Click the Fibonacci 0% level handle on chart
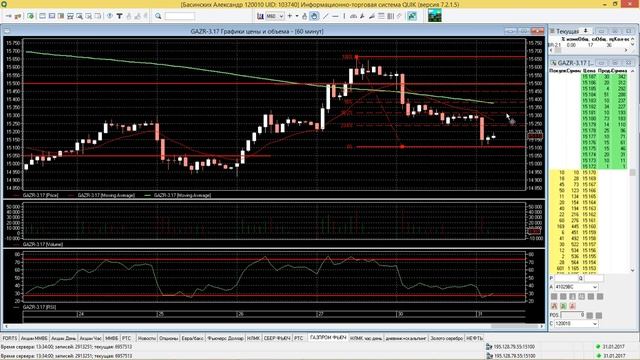This screenshot has height=360, width=640. tap(402, 147)
